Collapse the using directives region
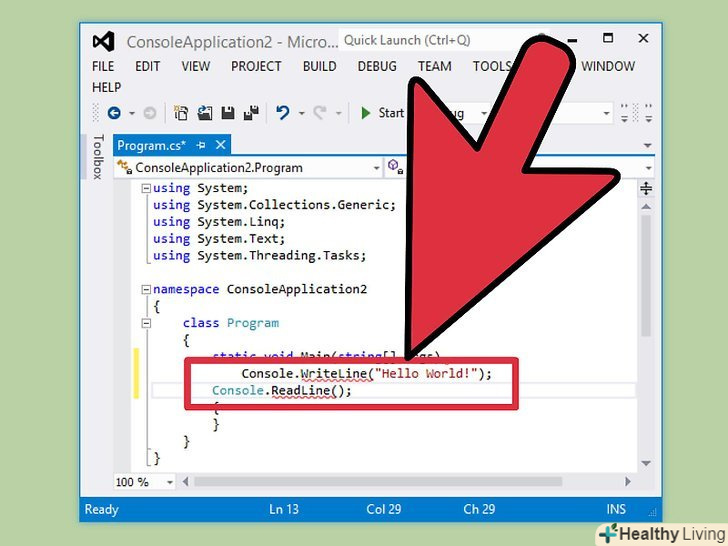 [146, 188]
